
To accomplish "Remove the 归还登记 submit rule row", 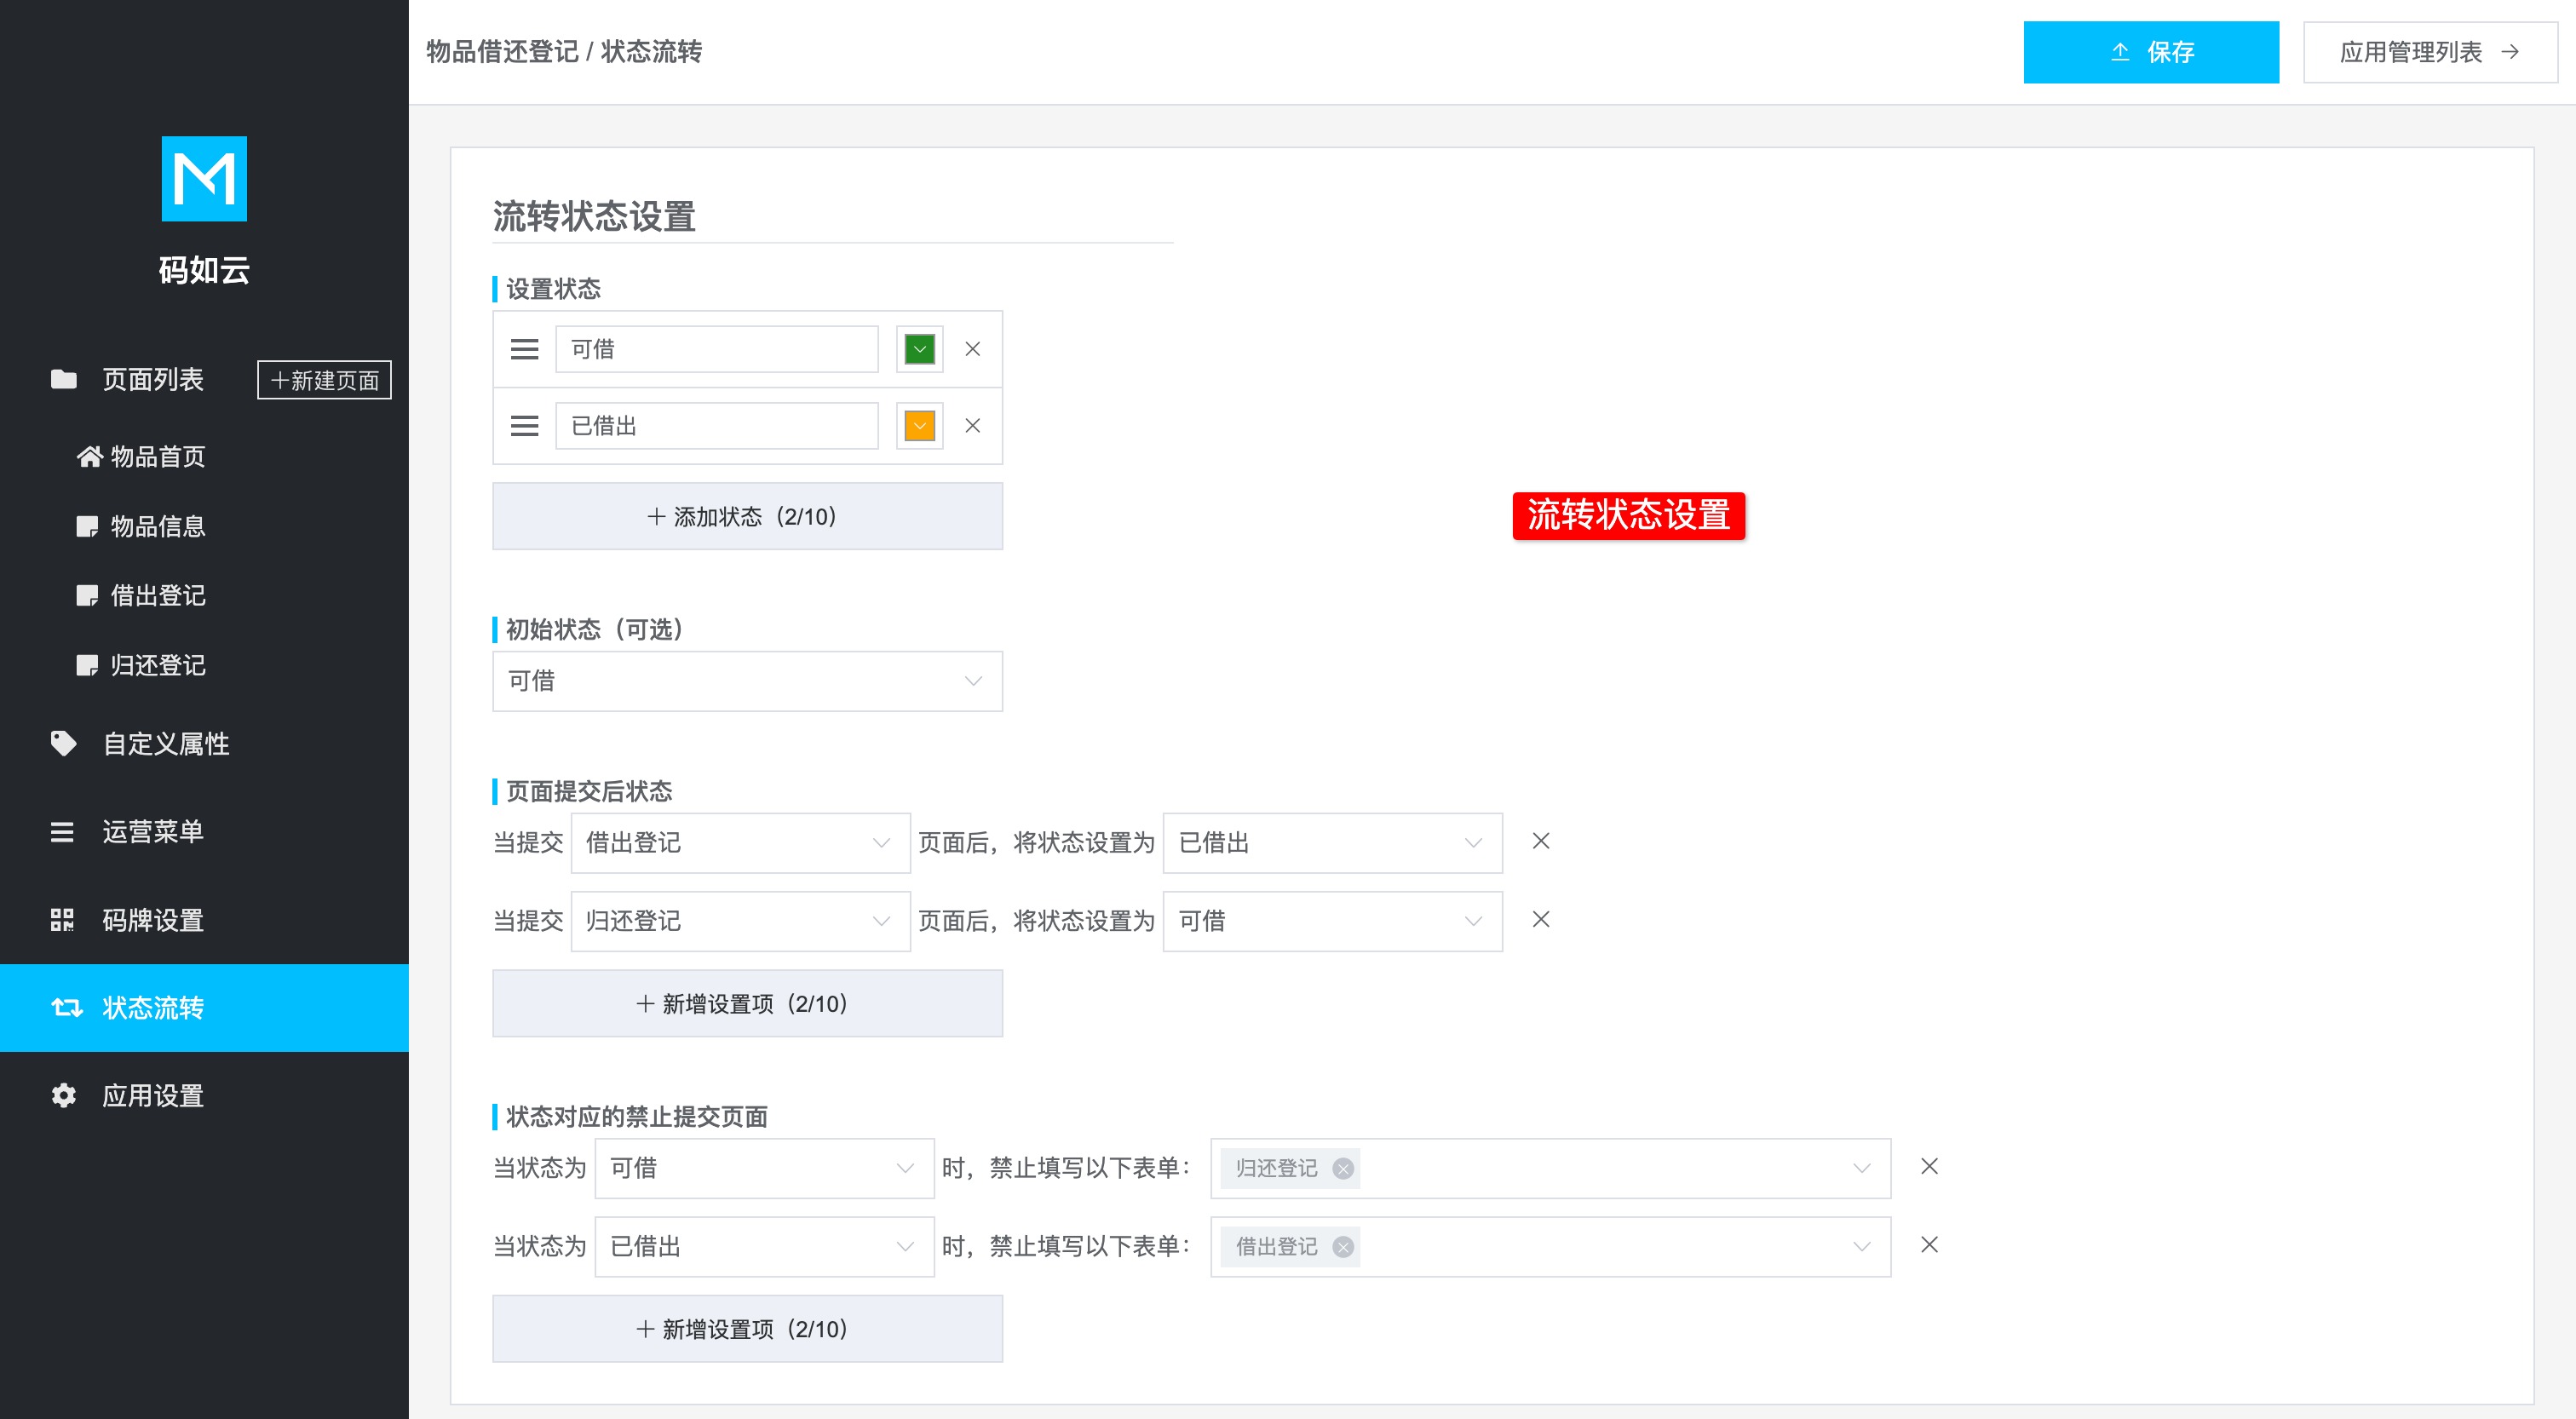I will [1541, 919].
